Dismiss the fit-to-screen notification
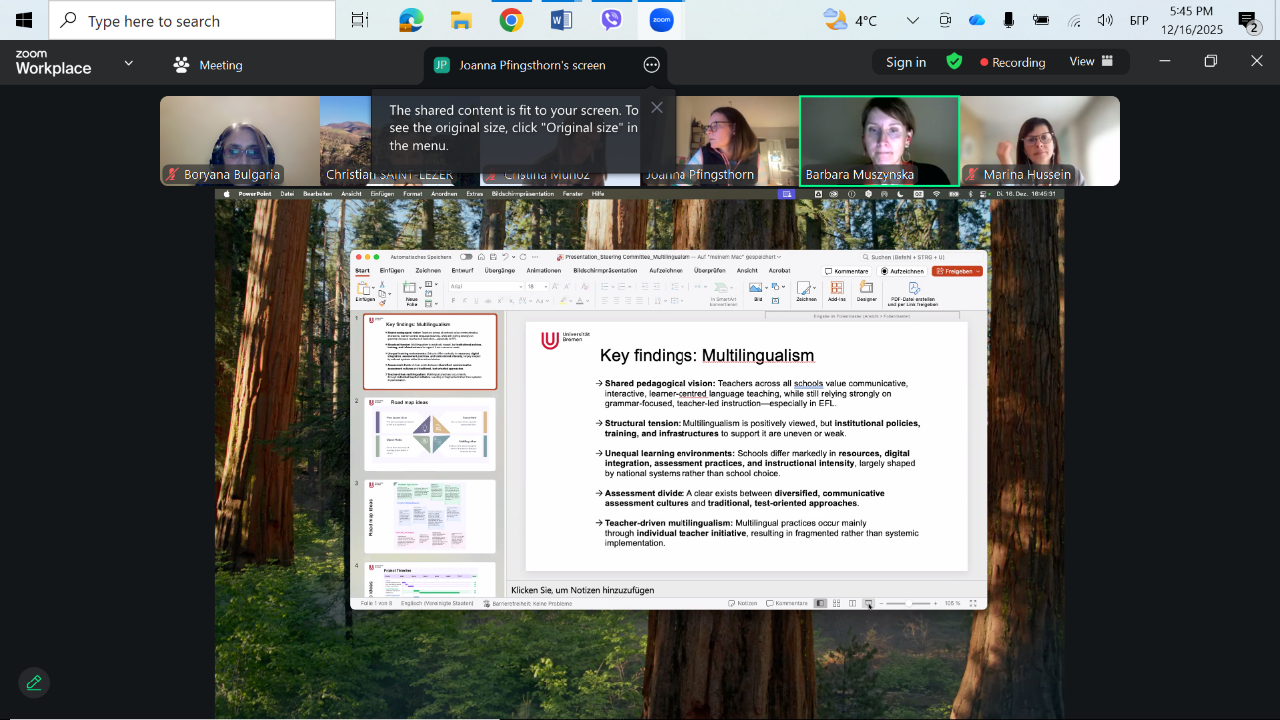Screen dimensions: 1280x720 pos(656,108)
